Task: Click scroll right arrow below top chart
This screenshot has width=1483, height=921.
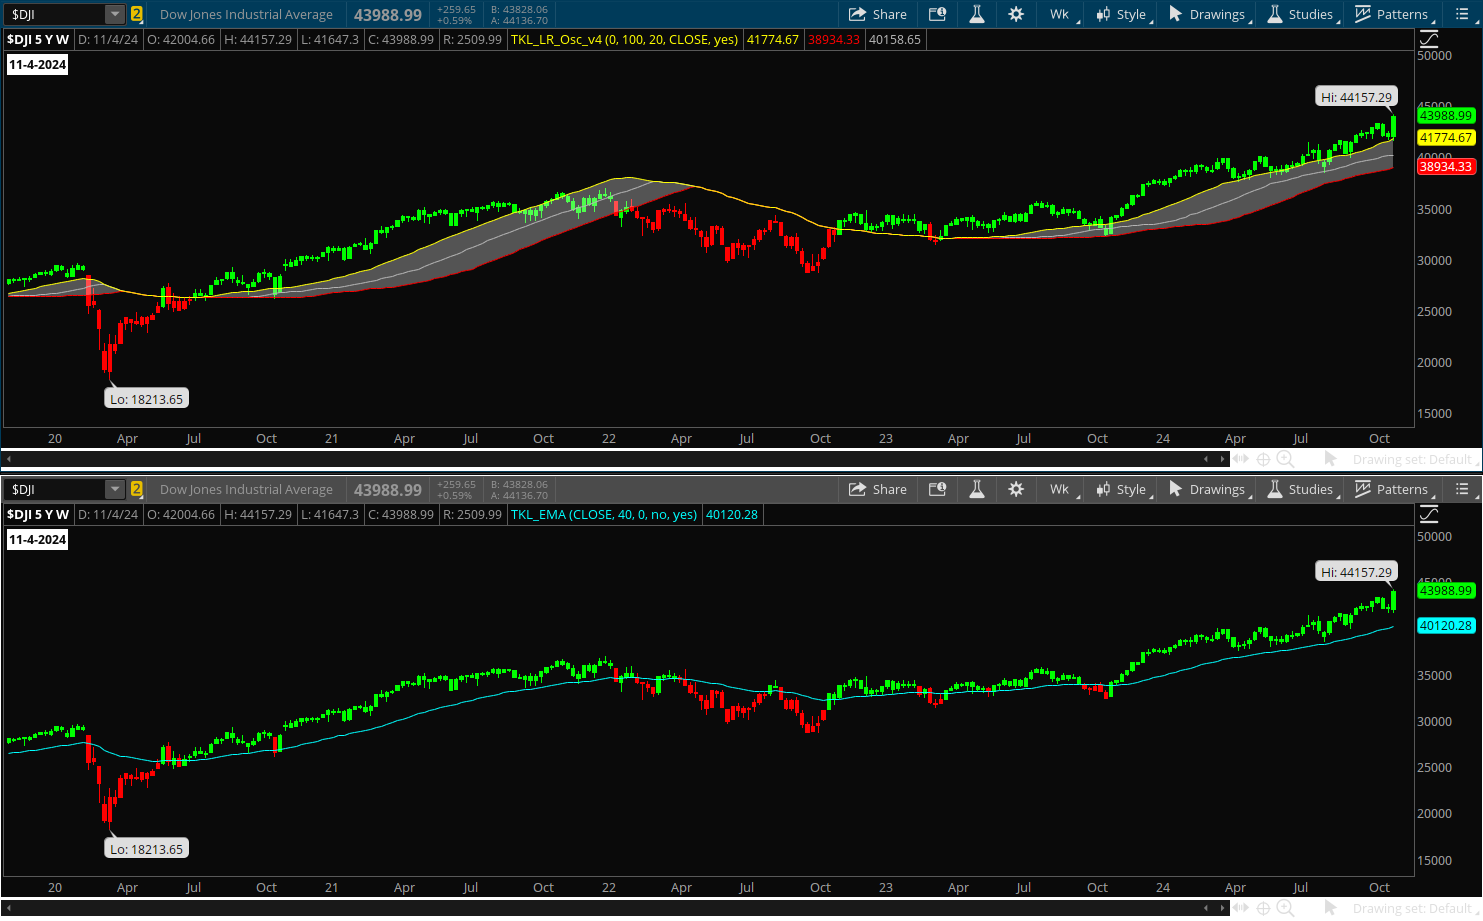Action: (x=1222, y=459)
